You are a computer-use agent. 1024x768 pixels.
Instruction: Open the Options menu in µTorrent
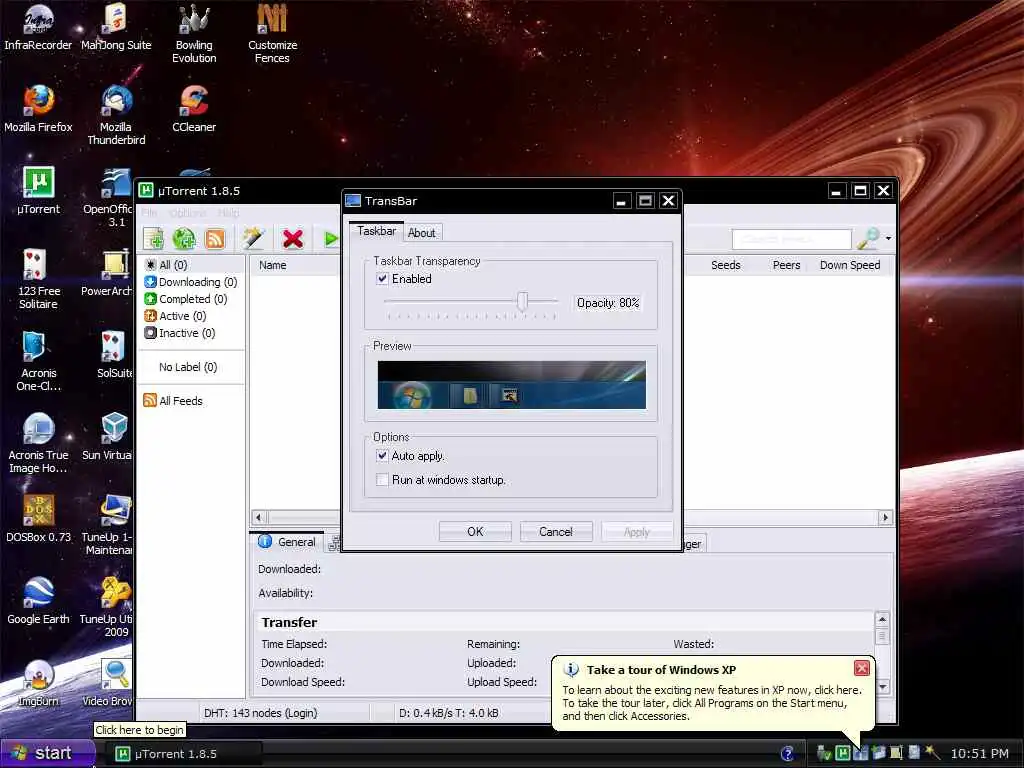pos(188,213)
